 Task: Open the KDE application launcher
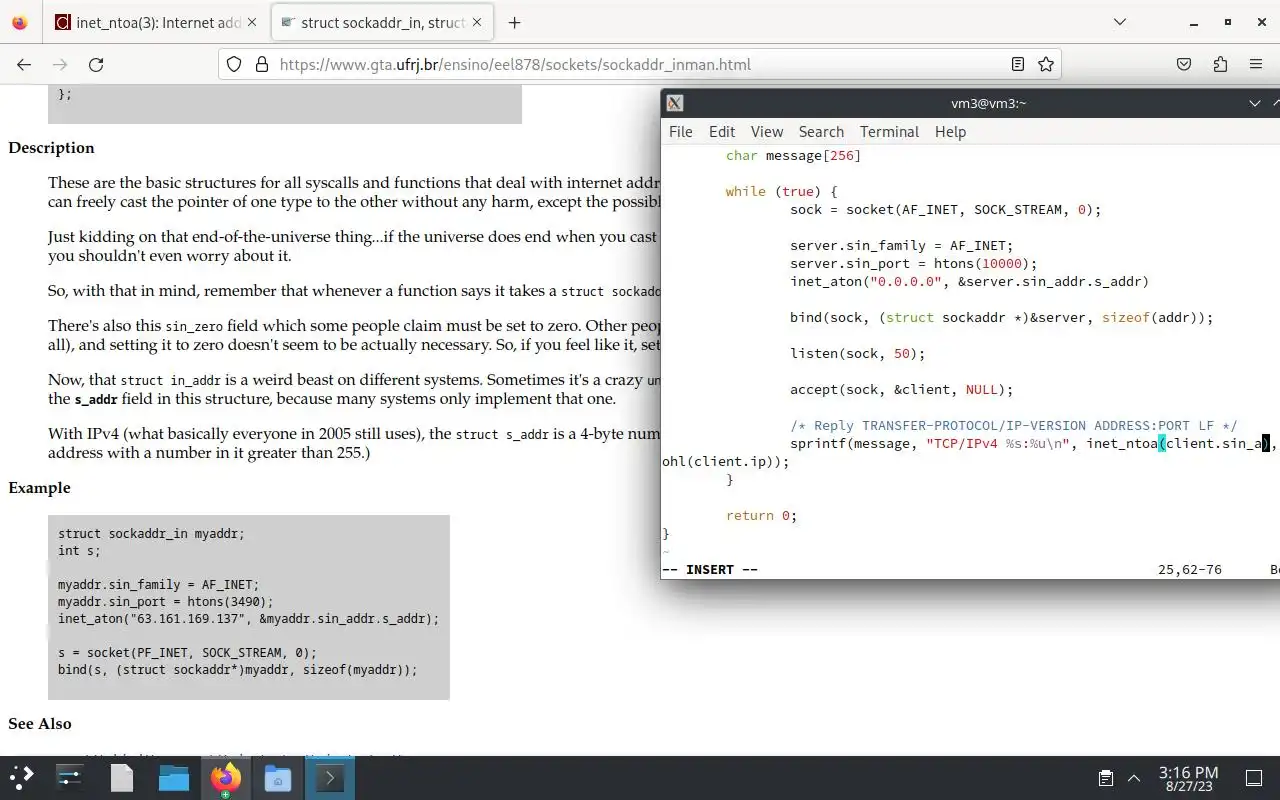point(22,778)
